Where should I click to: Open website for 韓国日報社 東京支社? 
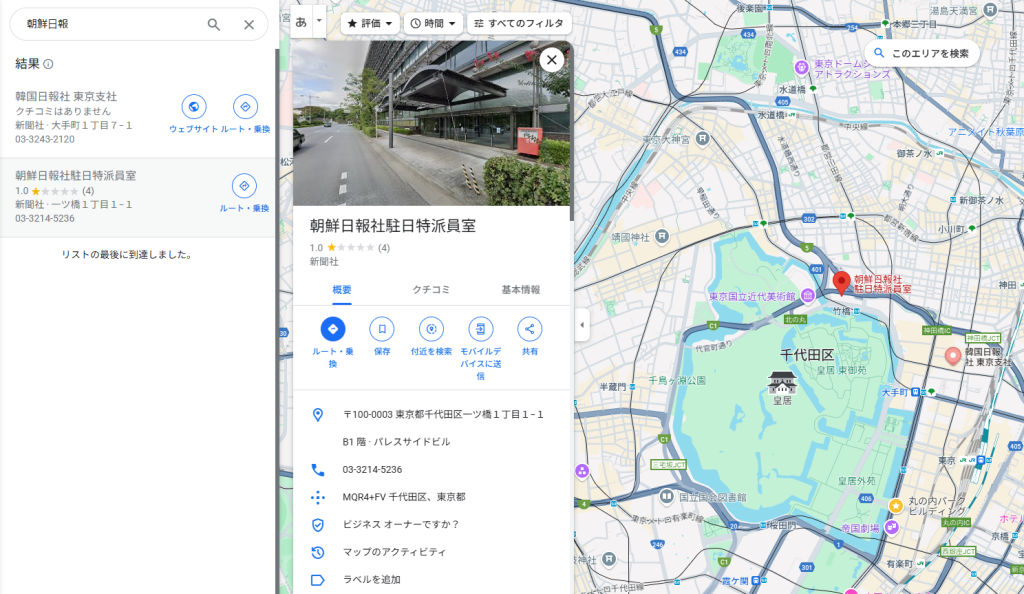pyautogui.click(x=193, y=107)
